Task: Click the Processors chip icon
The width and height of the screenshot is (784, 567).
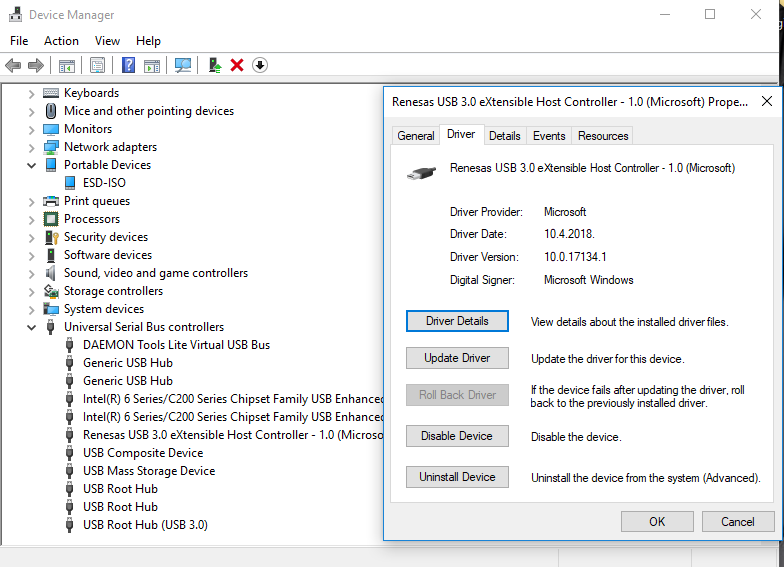Action: tap(51, 219)
